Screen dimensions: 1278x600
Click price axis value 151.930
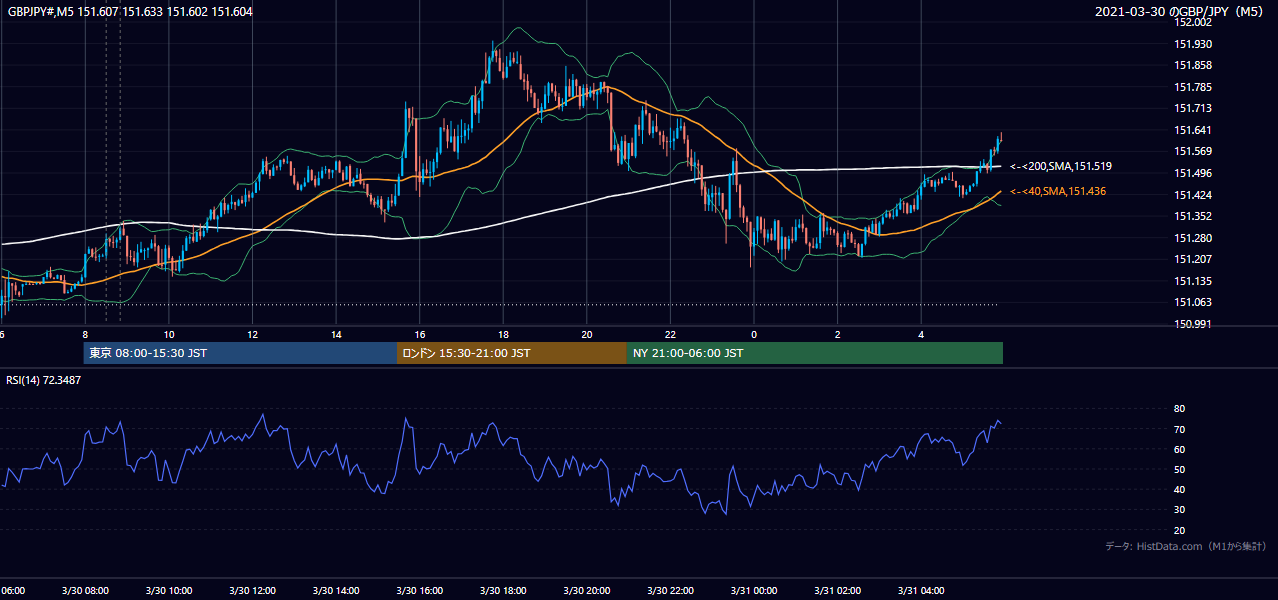[x=1192, y=44]
